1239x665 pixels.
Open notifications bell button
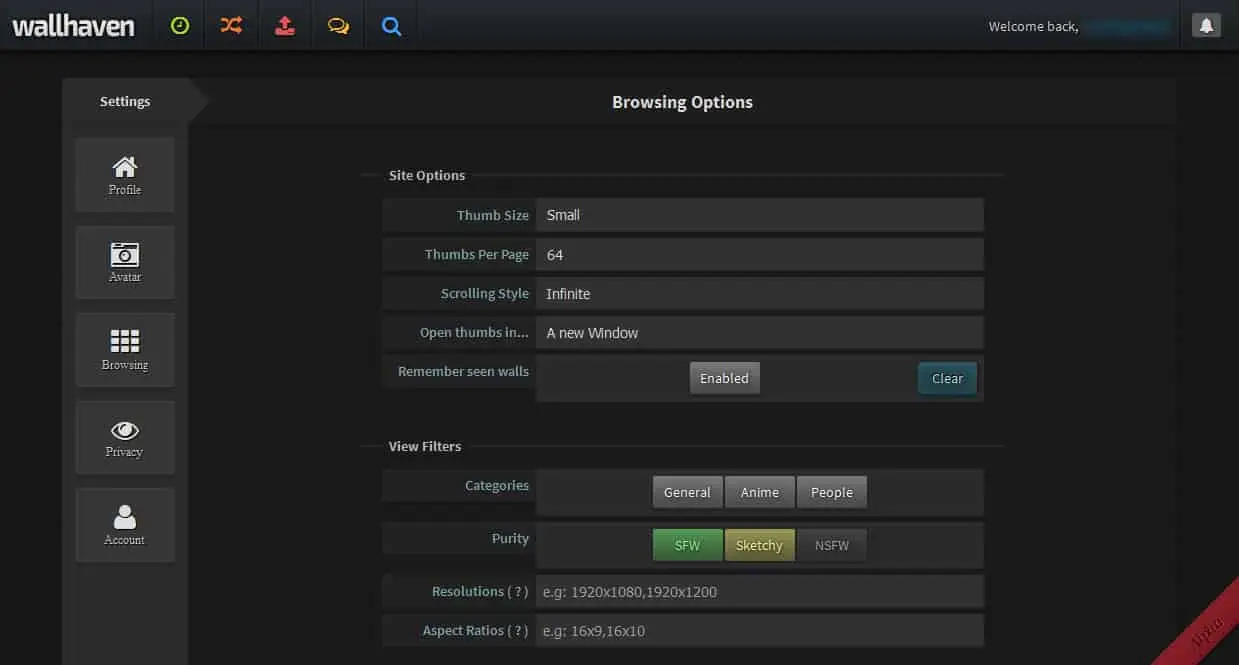click(1206, 26)
